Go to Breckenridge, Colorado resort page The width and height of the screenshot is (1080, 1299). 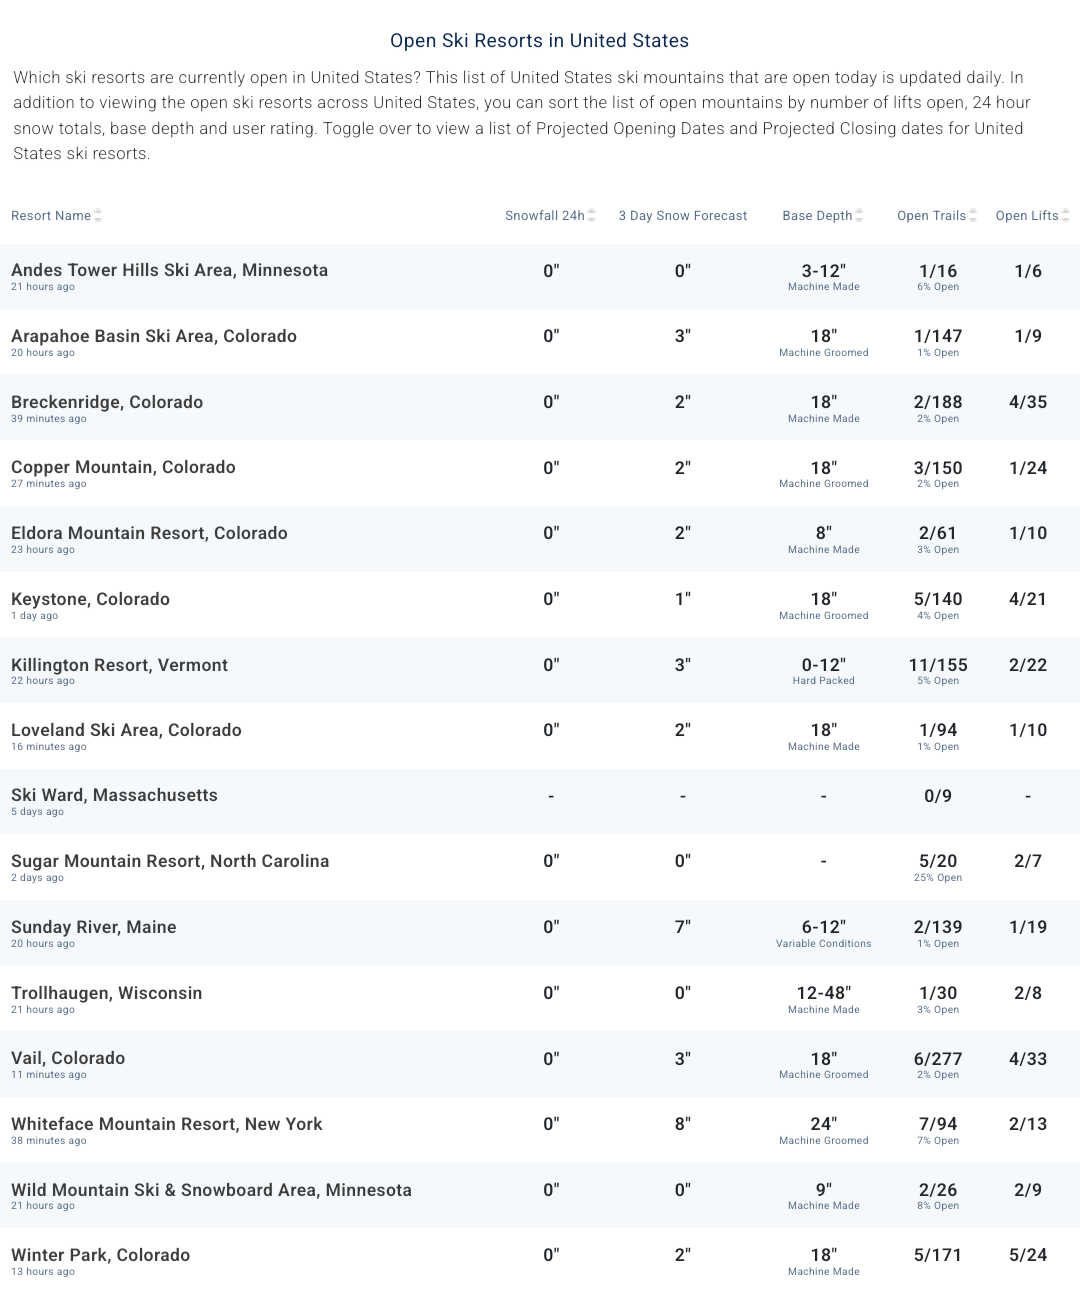(107, 402)
